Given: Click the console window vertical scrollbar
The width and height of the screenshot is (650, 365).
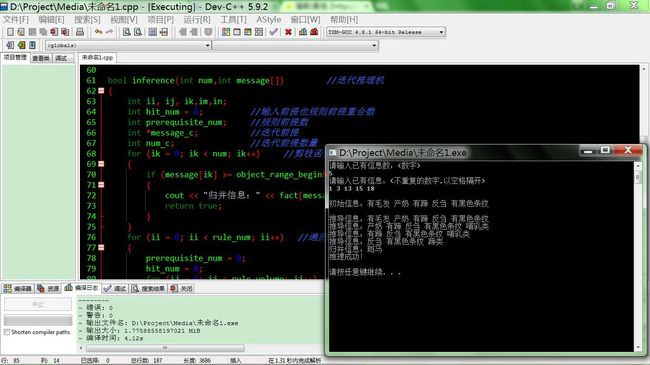Looking at the screenshot, I should tap(638, 256).
